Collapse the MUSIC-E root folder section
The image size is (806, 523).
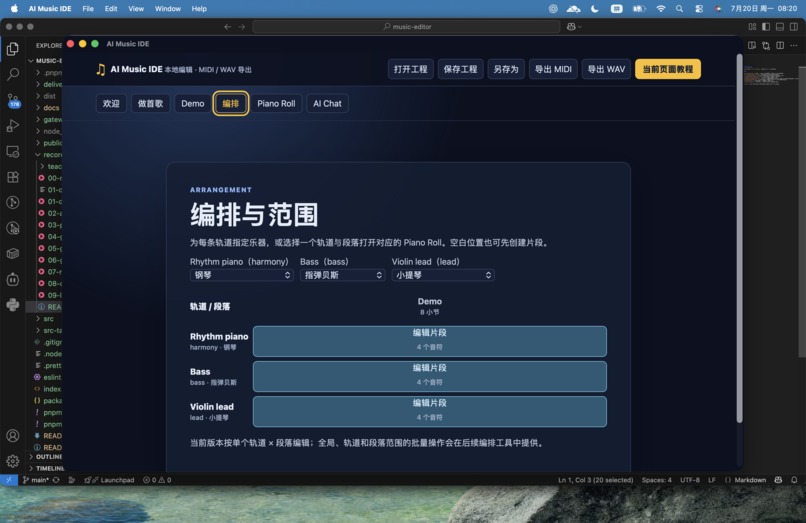coord(46,61)
